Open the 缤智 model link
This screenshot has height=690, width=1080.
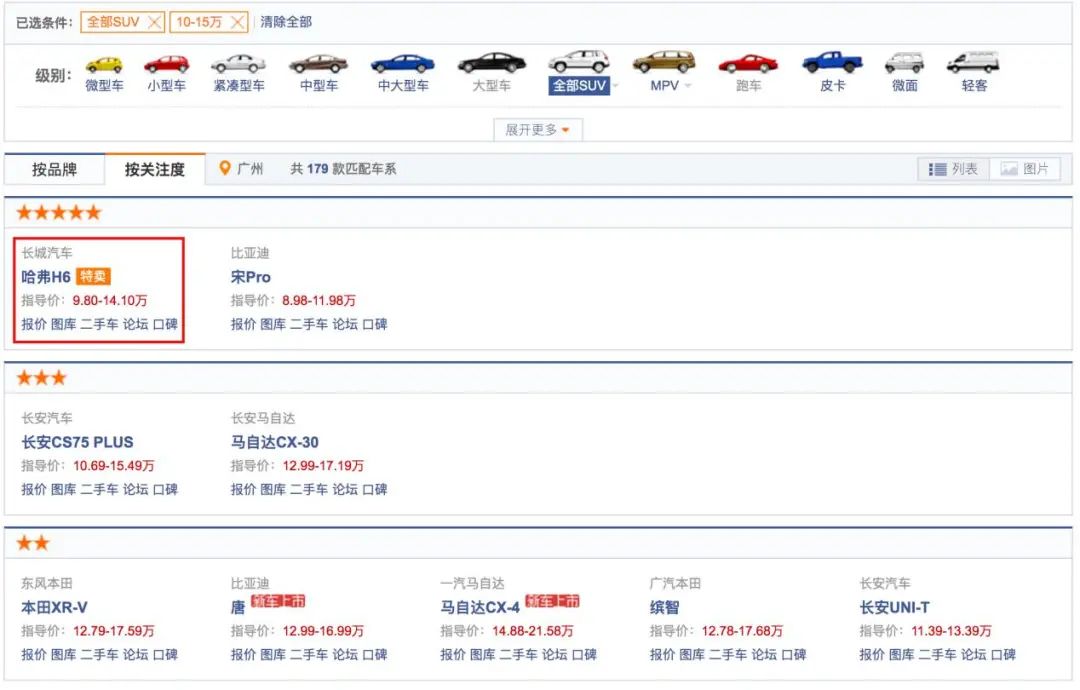665,607
